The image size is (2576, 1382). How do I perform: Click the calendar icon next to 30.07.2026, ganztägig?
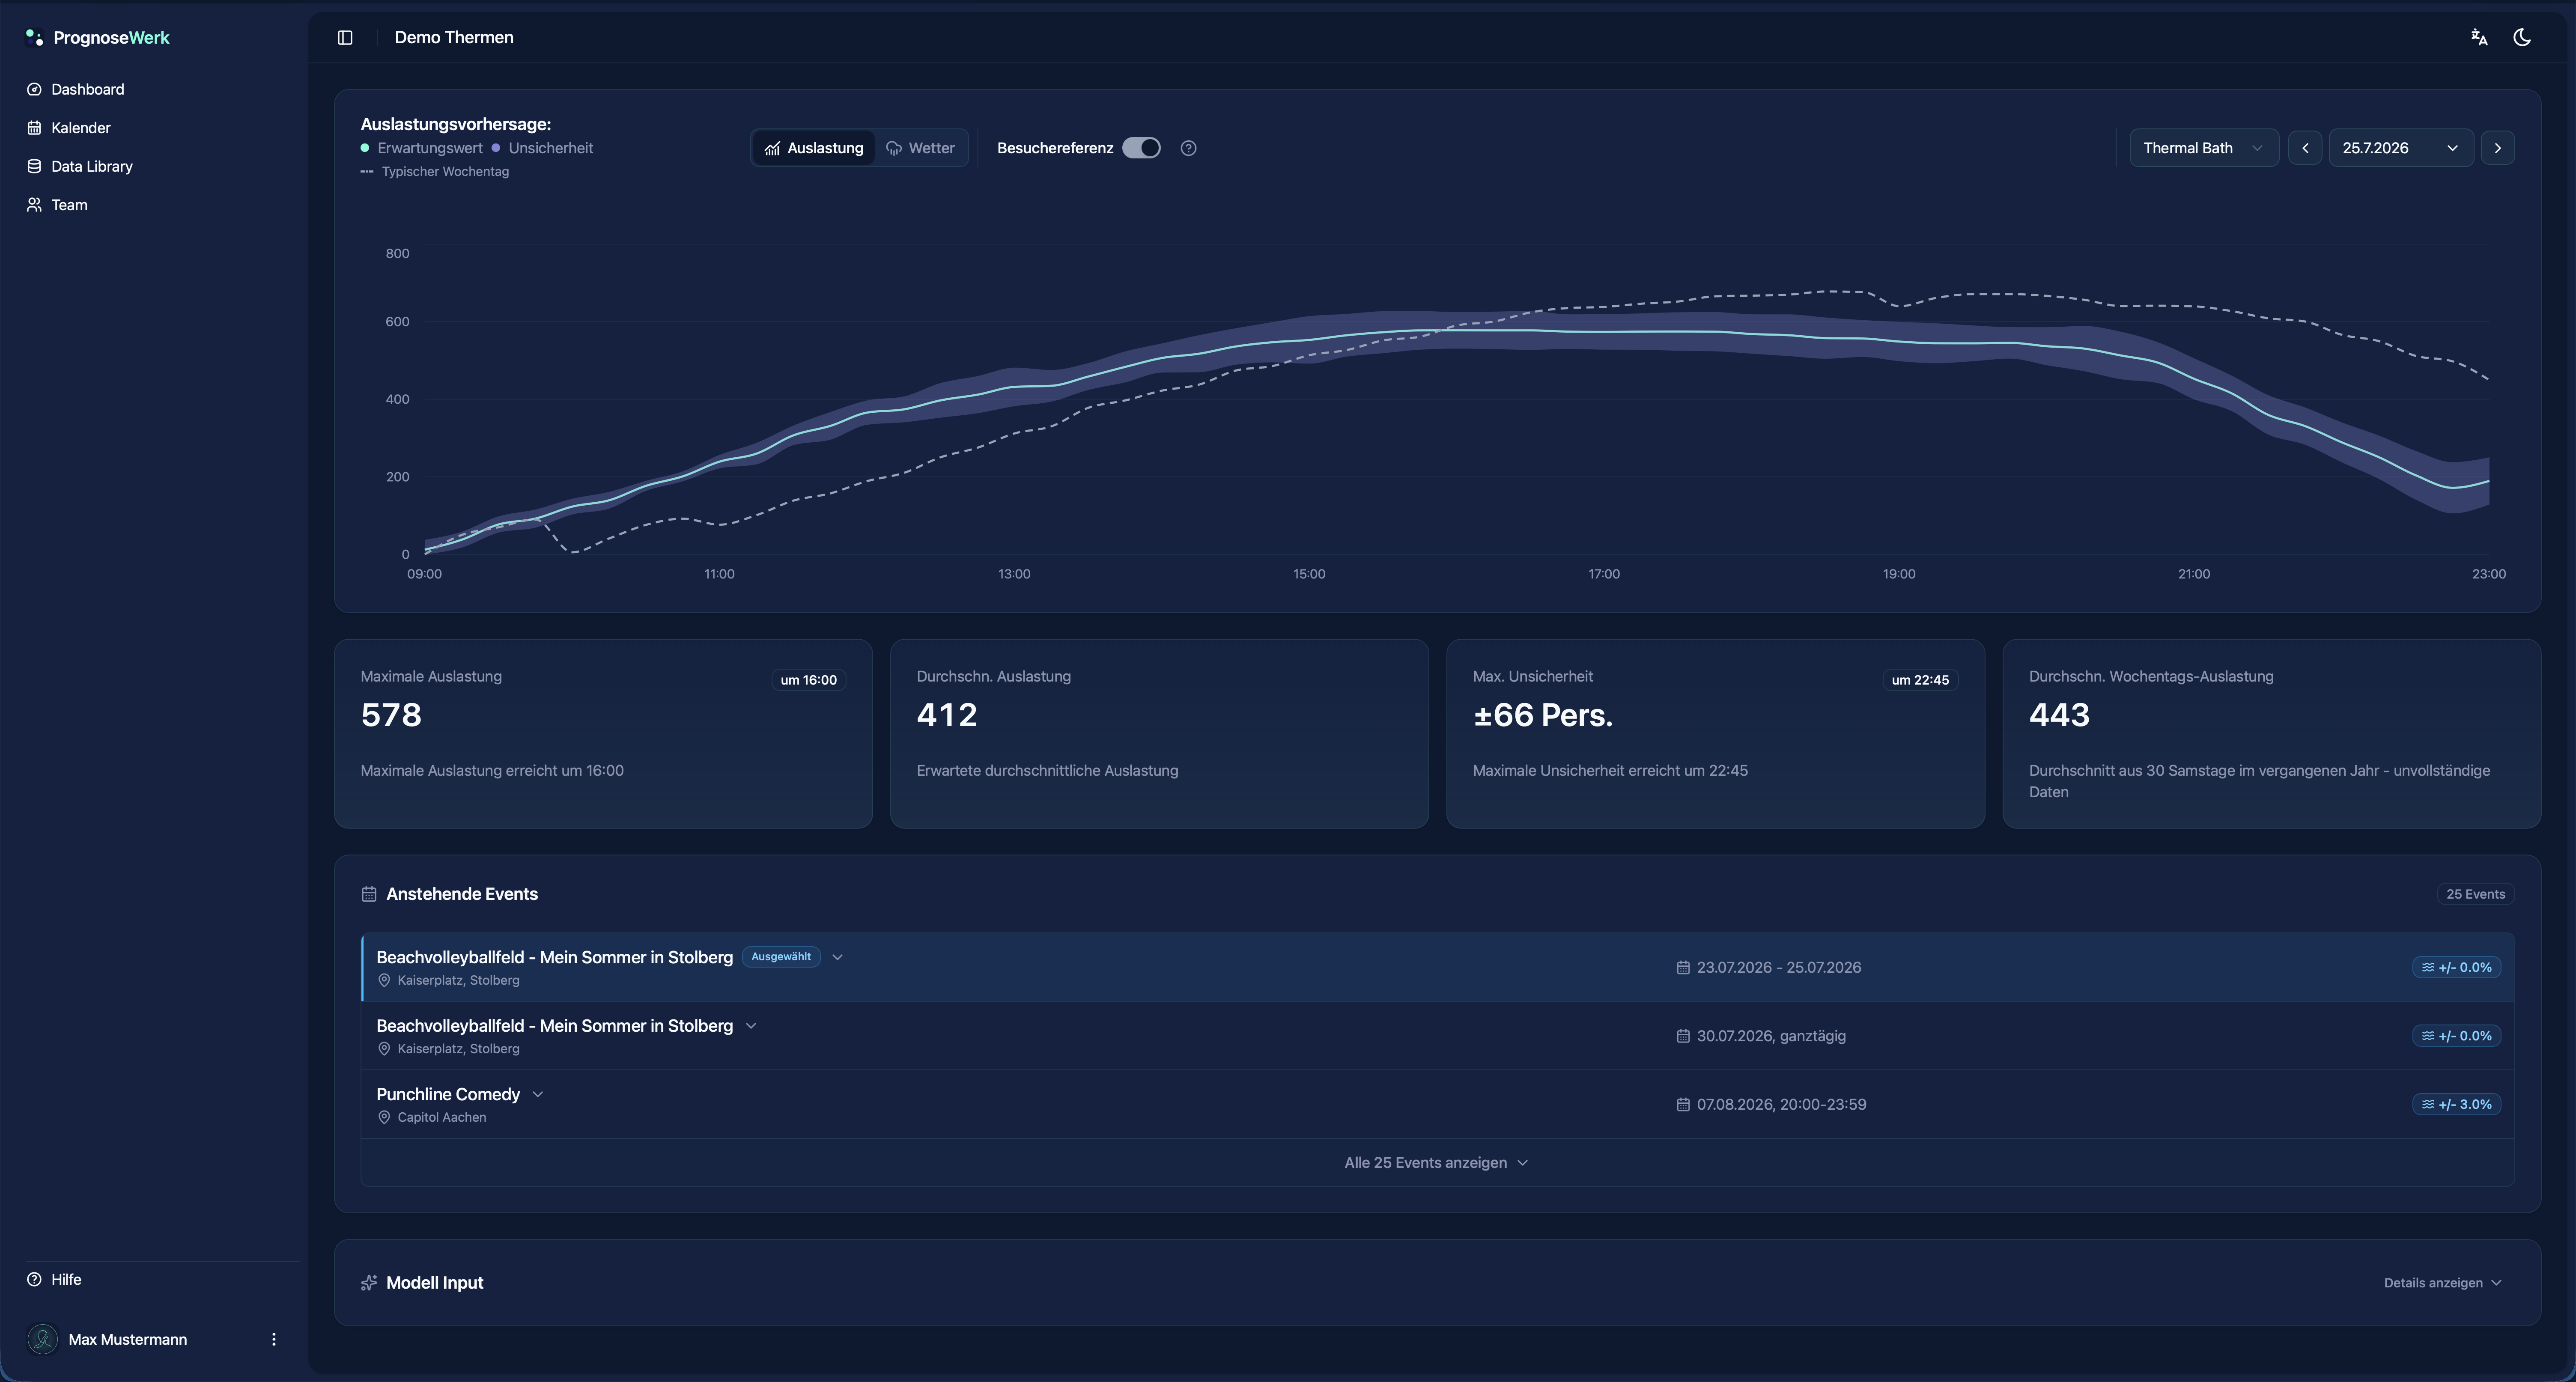click(x=1683, y=1036)
